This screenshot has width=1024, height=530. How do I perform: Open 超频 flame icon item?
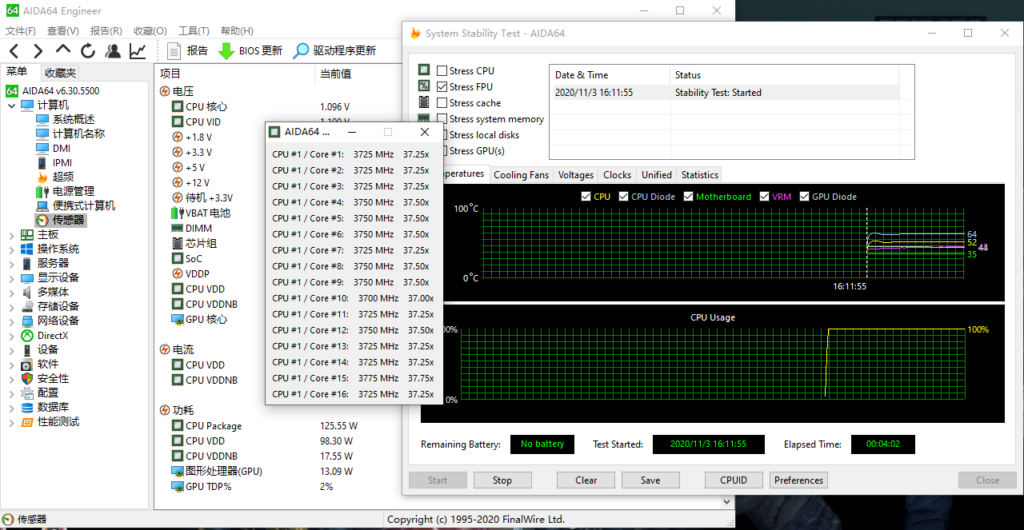click(55, 177)
